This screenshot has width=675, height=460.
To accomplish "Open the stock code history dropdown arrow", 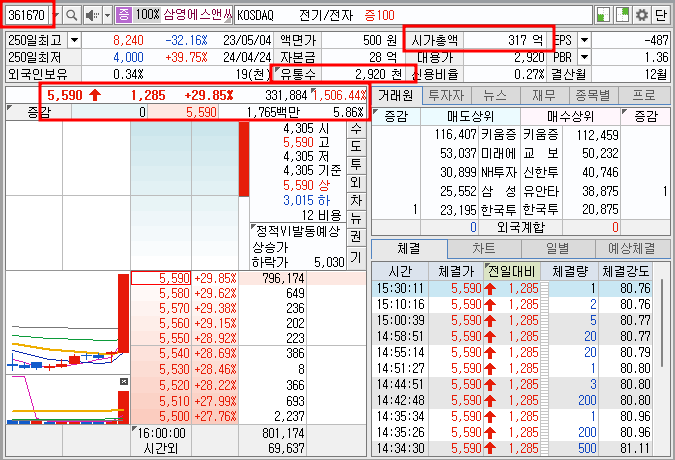I will point(55,15).
